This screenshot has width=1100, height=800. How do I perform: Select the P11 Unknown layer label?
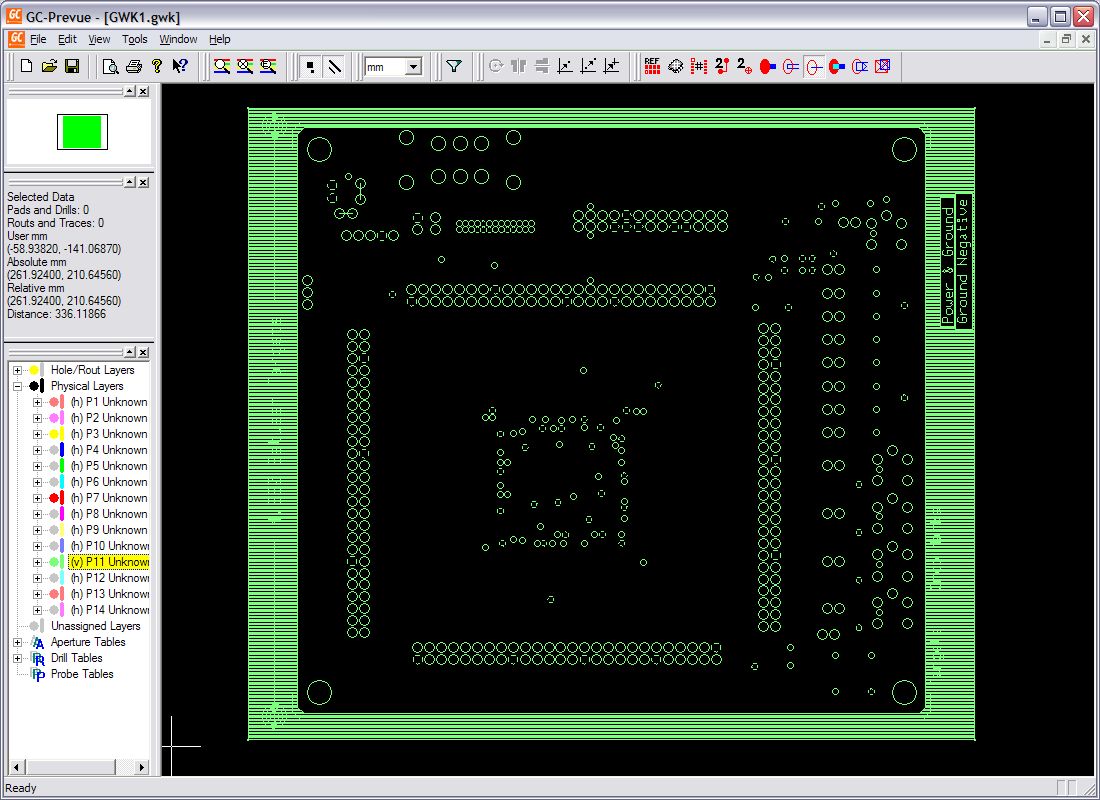[x=109, y=562]
